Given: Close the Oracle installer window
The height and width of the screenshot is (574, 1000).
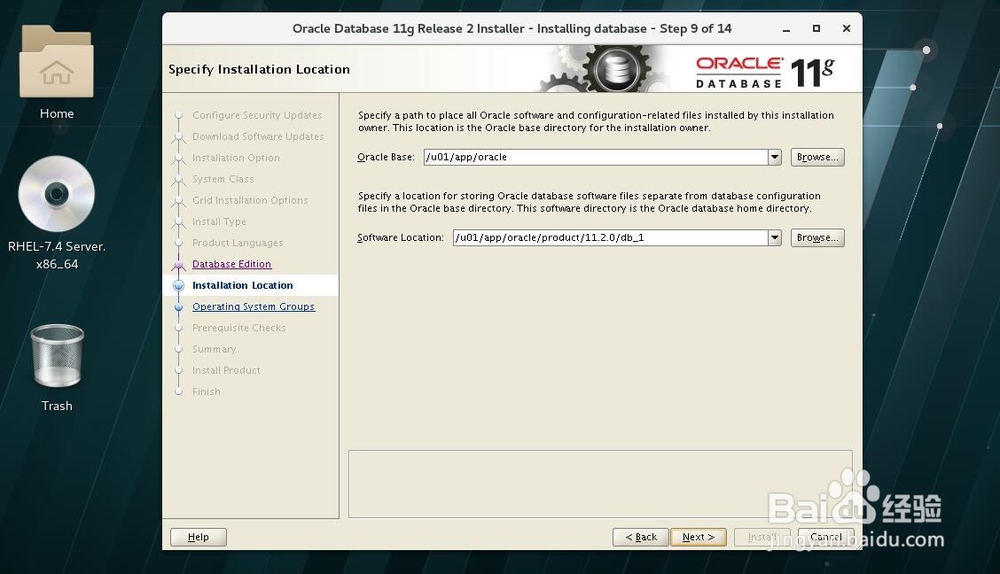Looking at the screenshot, I should (846, 29).
